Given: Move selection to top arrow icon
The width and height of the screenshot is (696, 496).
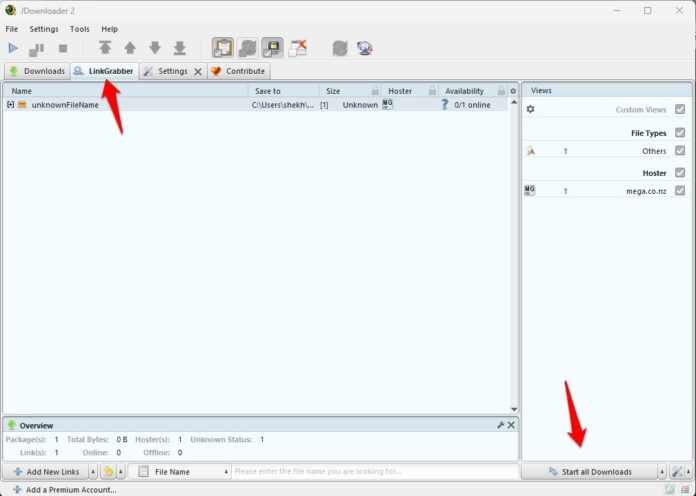Looking at the screenshot, I should coord(105,48).
